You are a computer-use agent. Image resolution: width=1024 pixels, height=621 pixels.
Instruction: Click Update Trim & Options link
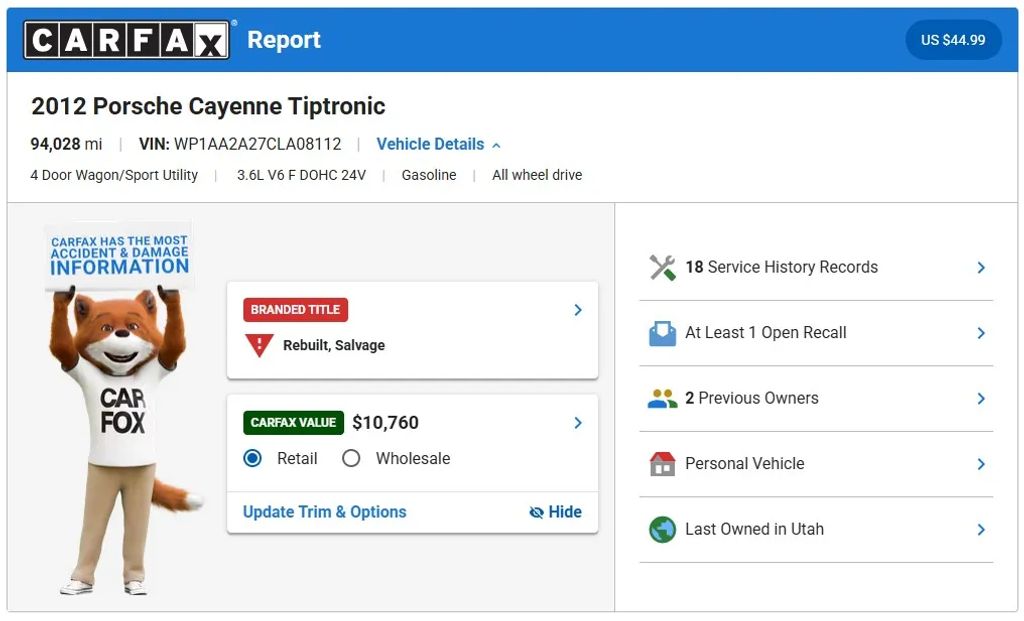(325, 512)
